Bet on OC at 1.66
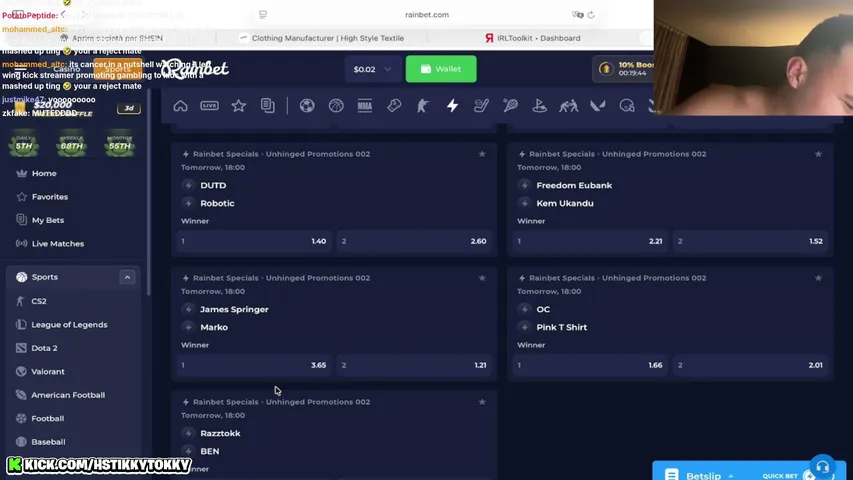This screenshot has width=853, height=480. pos(590,365)
